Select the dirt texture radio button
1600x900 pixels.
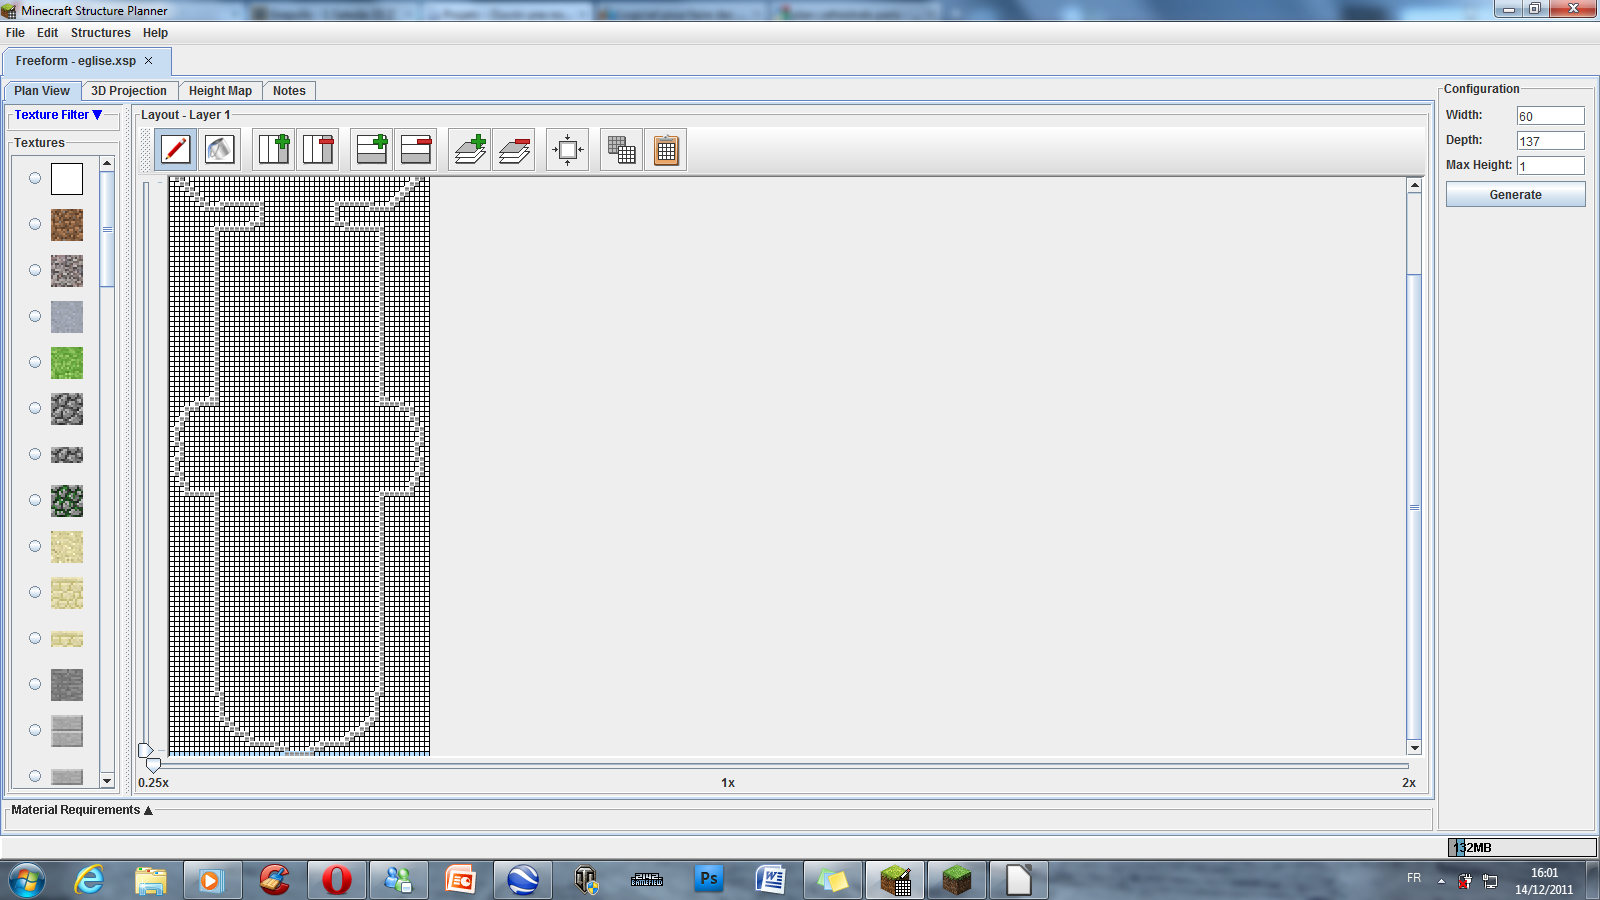click(35, 225)
